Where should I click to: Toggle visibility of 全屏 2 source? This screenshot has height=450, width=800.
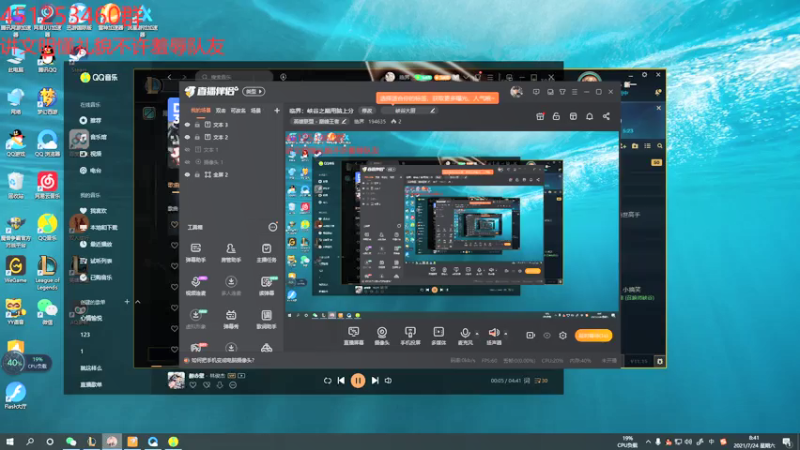187,174
